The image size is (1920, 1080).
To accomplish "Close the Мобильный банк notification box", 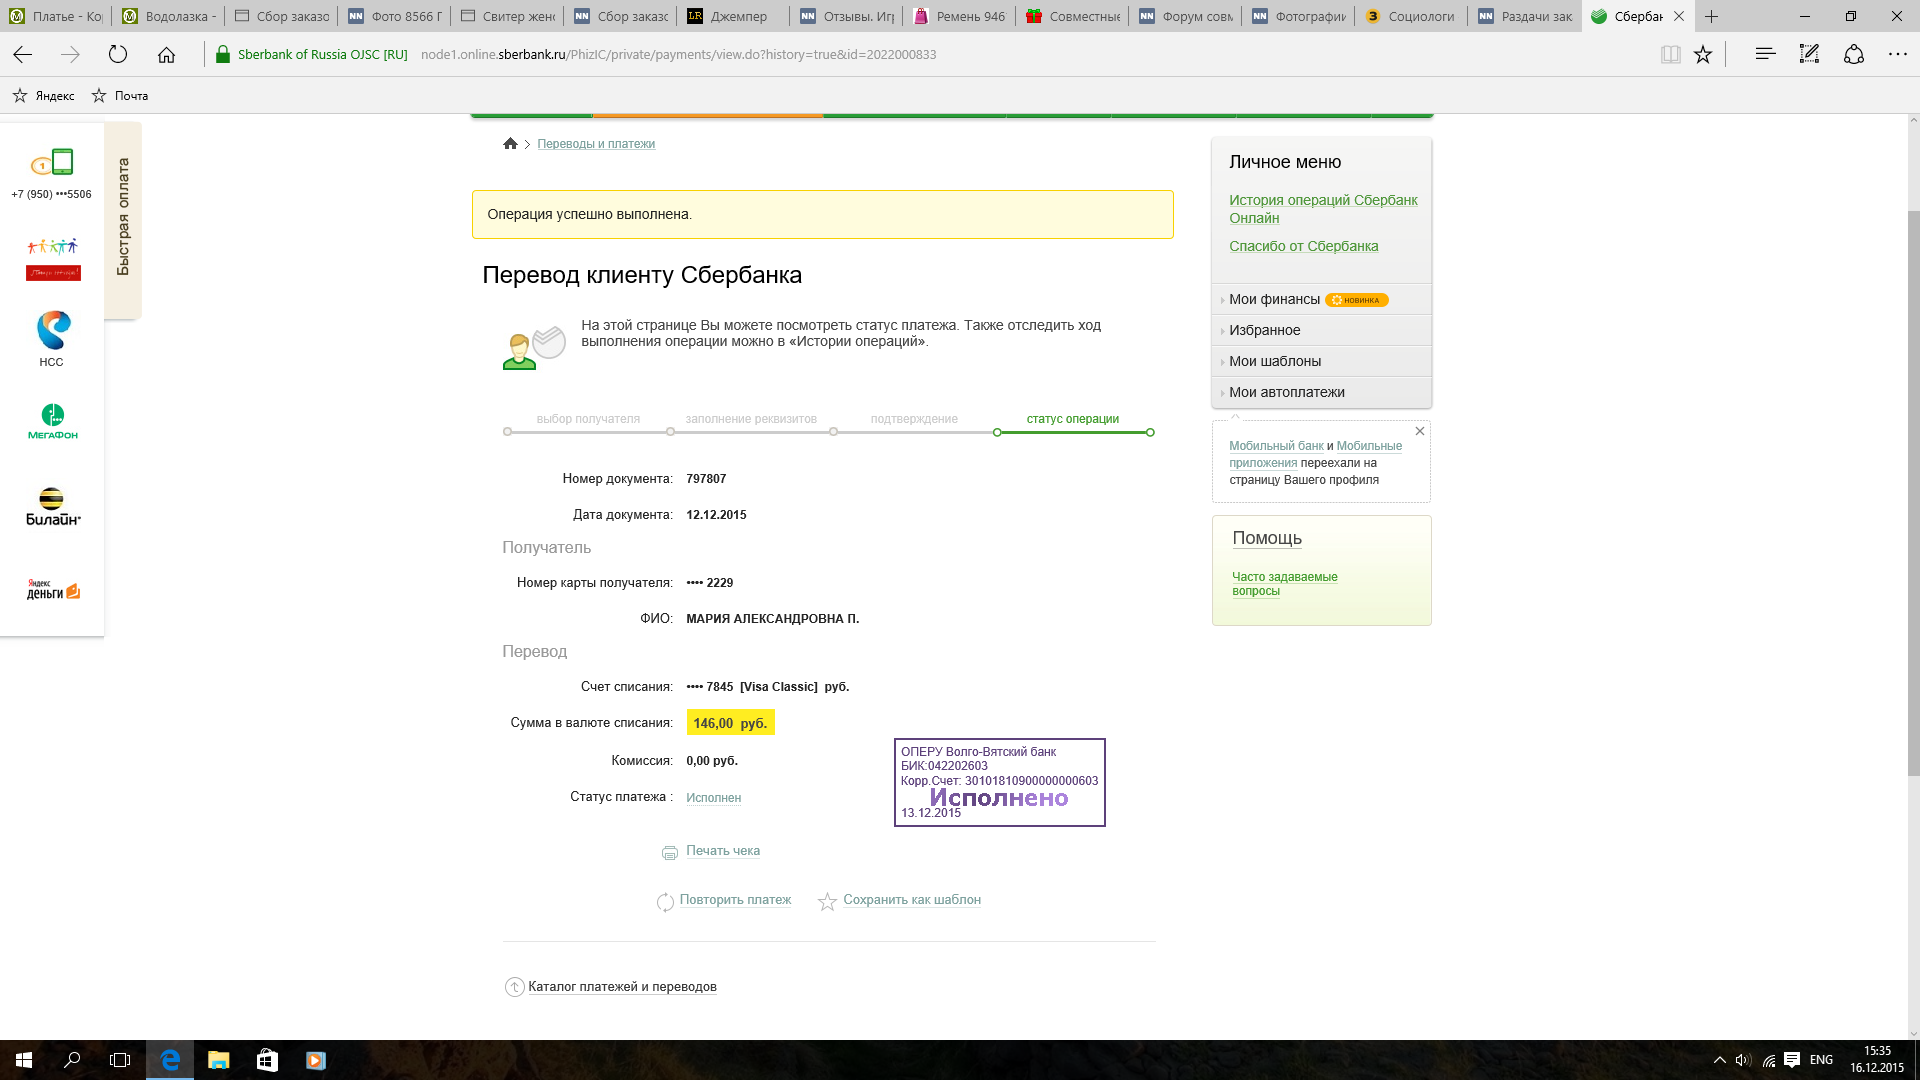I will point(1419,431).
